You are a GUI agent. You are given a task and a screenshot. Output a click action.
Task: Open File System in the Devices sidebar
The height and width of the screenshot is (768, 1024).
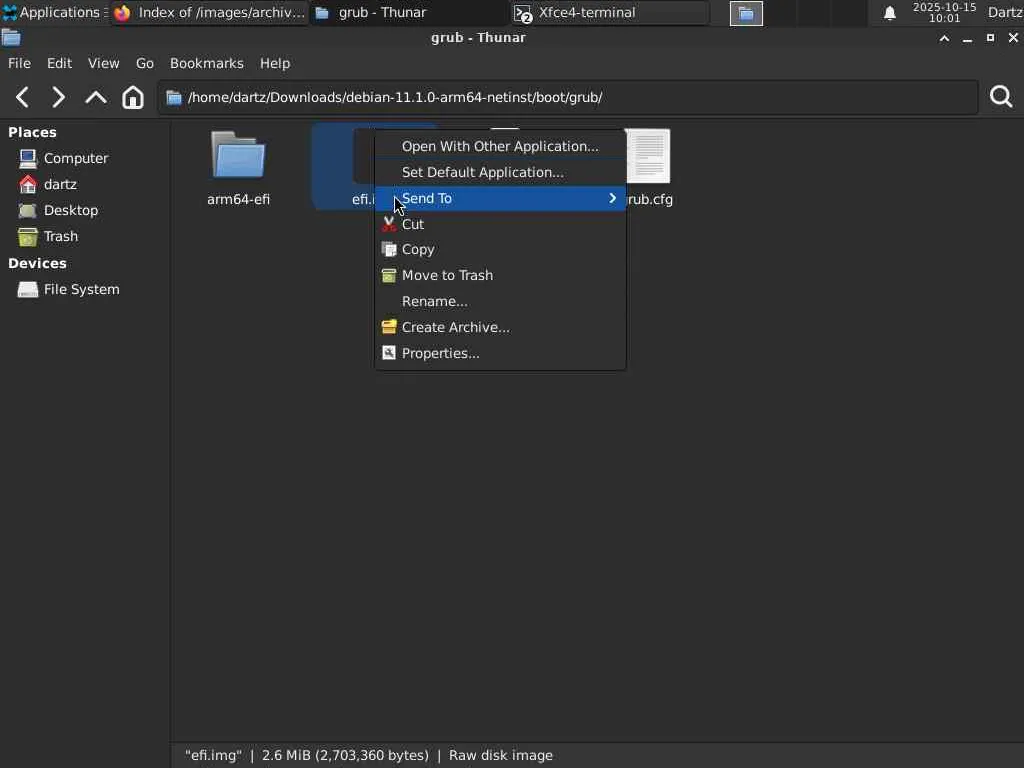click(81, 289)
